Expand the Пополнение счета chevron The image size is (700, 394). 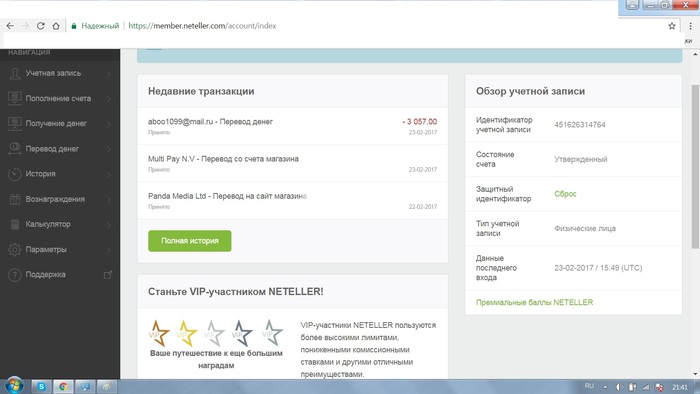pyautogui.click(x=108, y=99)
